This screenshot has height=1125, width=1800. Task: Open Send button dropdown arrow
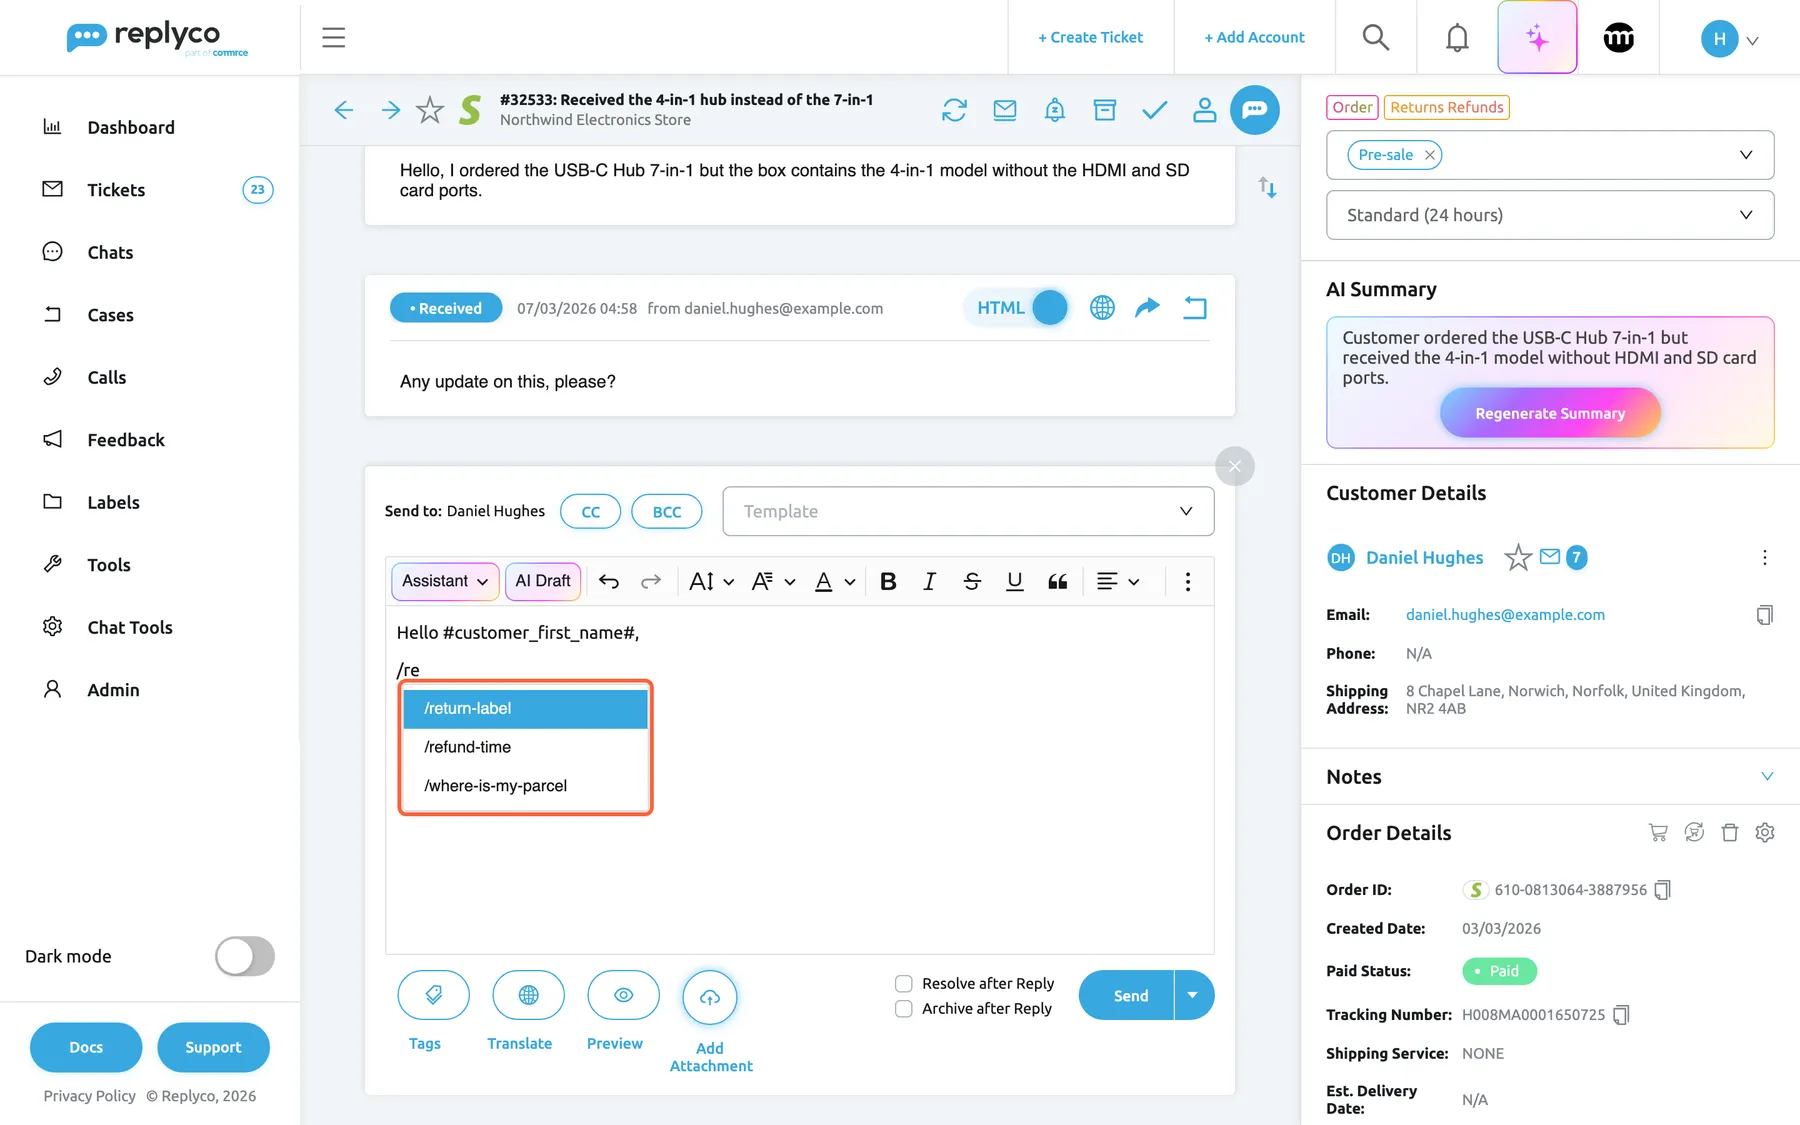click(x=1193, y=995)
